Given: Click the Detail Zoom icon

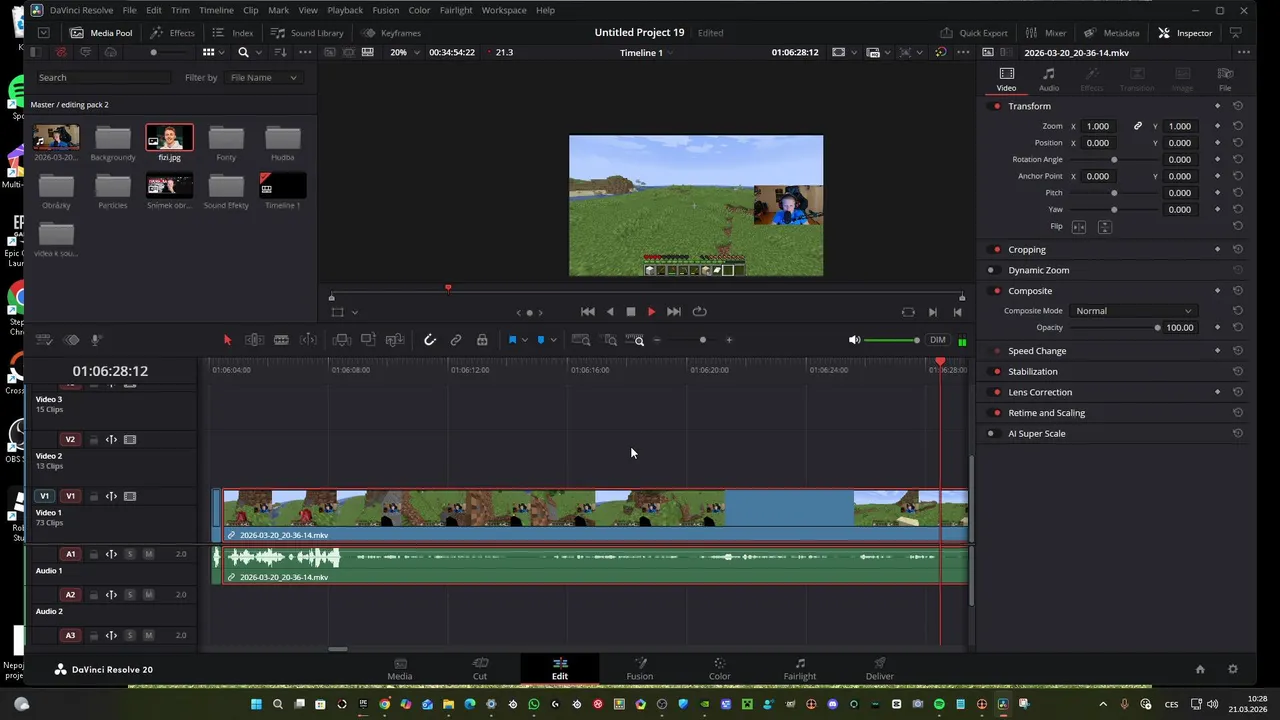Looking at the screenshot, I should click(x=610, y=340).
